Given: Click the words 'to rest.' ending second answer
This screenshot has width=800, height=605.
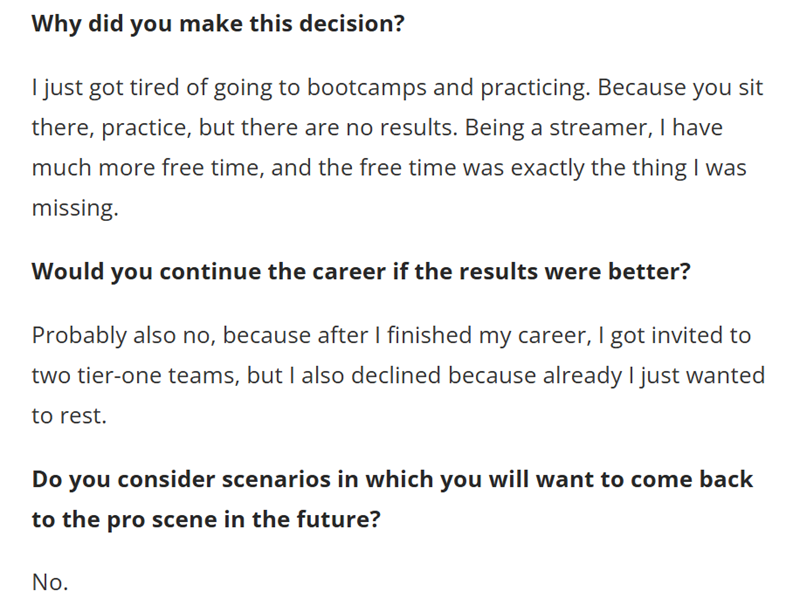Looking at the screenshot, I should [69, 416].
